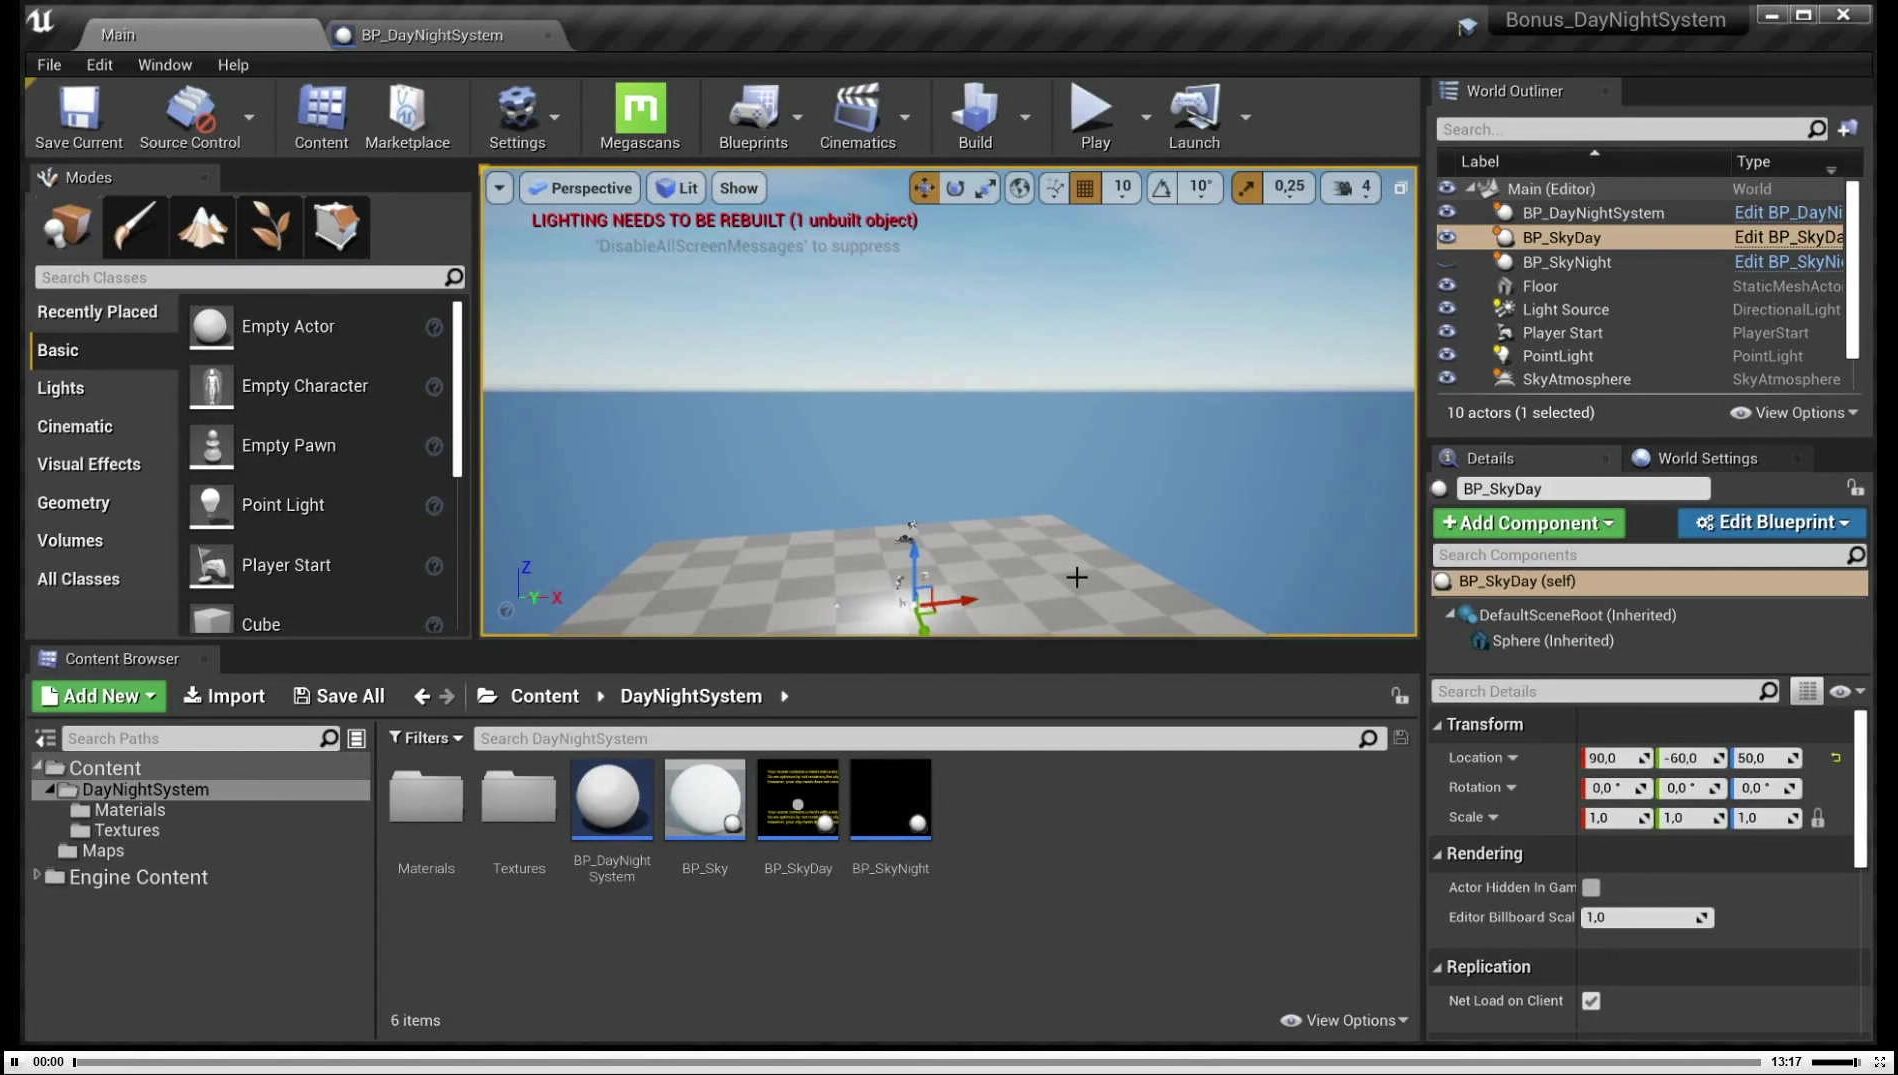Hide the Light Source actor
Screen dimensions: 1898x1075
(x=1446, y=308)
